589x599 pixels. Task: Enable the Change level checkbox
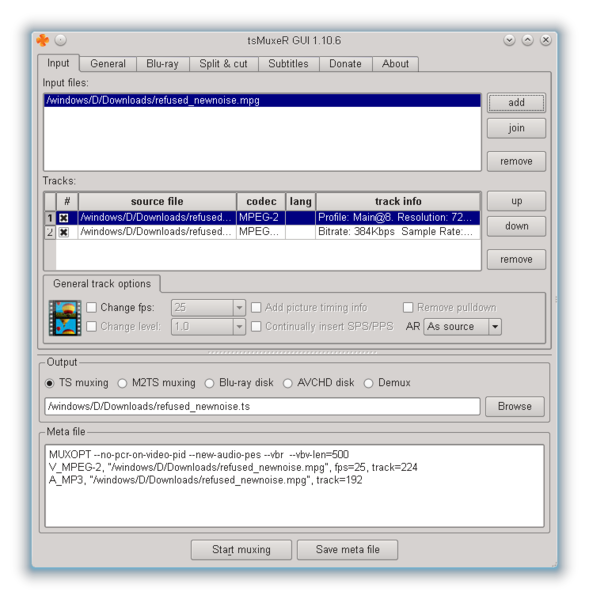coord(91,327)
